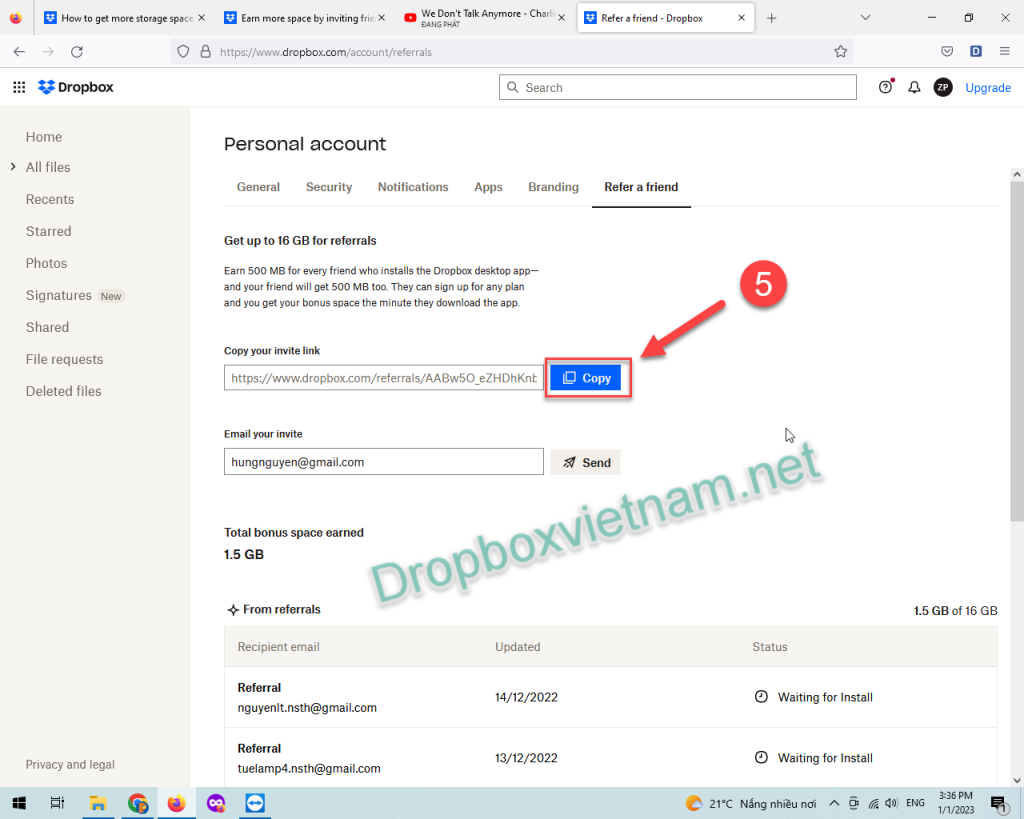Open the volume control in system tray
Viewport: 1024px width, 819px height.
(891, 803)
